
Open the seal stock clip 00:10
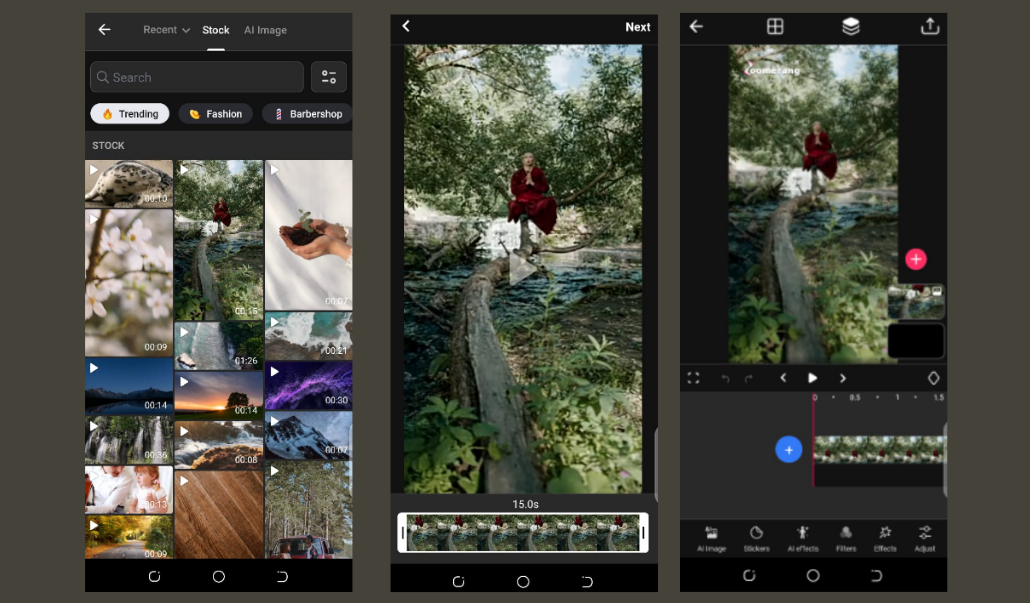[x=129, y=183]
